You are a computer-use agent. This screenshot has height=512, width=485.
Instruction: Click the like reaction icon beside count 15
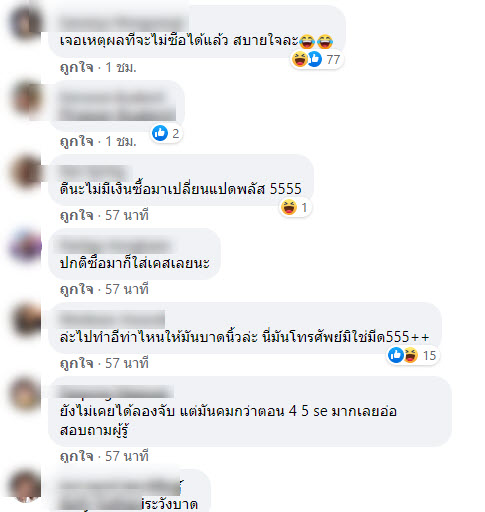pos(396,355)
